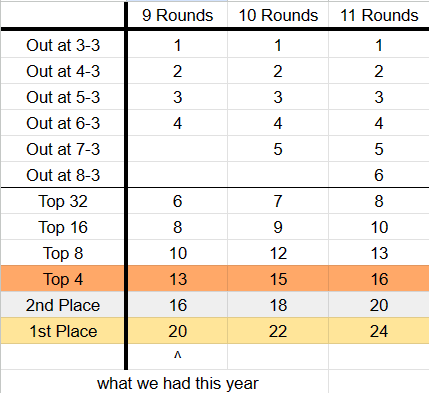Image resolution: width=429 pixels, height=393 pixels.
Task: Select the empty top-left corner cell
Action: pos(63,15)
